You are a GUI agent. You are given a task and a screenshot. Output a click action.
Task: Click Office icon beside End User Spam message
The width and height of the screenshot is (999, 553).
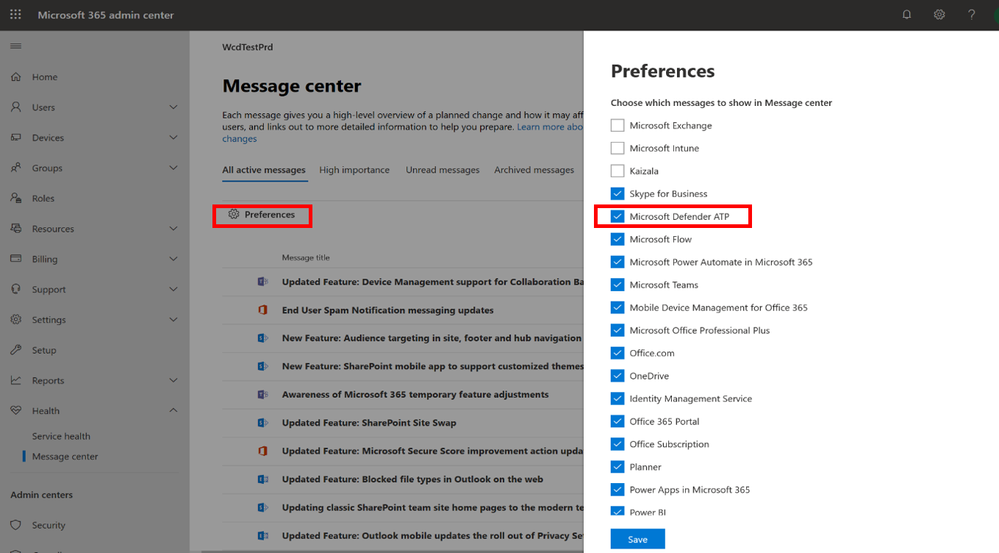coord(262,310)
